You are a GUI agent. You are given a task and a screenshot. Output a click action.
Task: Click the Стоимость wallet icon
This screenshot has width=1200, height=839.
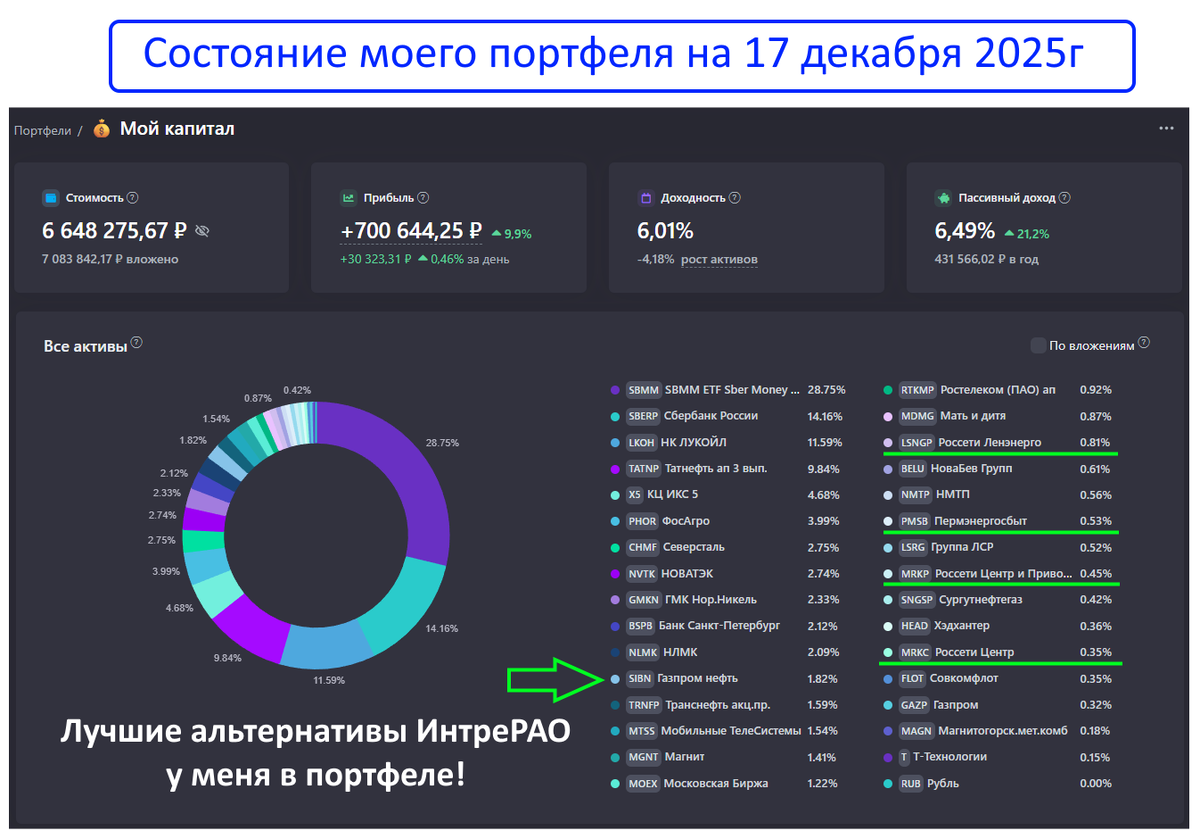[50, 198]
